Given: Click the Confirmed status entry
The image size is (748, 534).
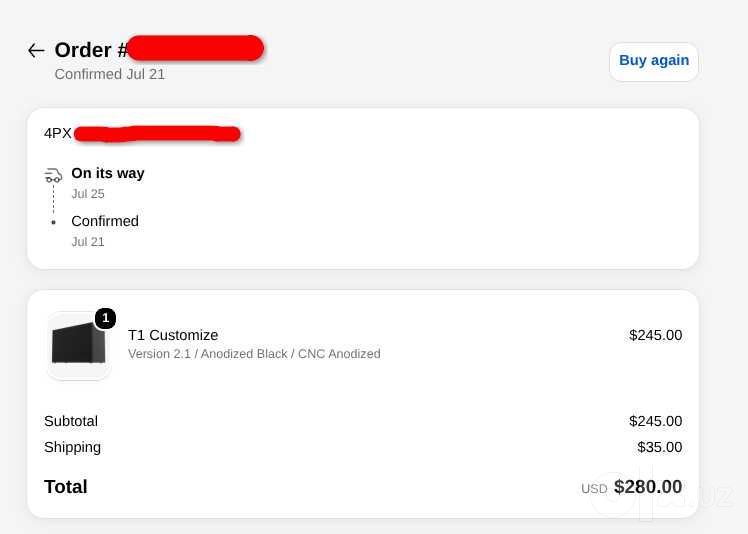Looking at the screenshot, I should [x=105, y=221].
